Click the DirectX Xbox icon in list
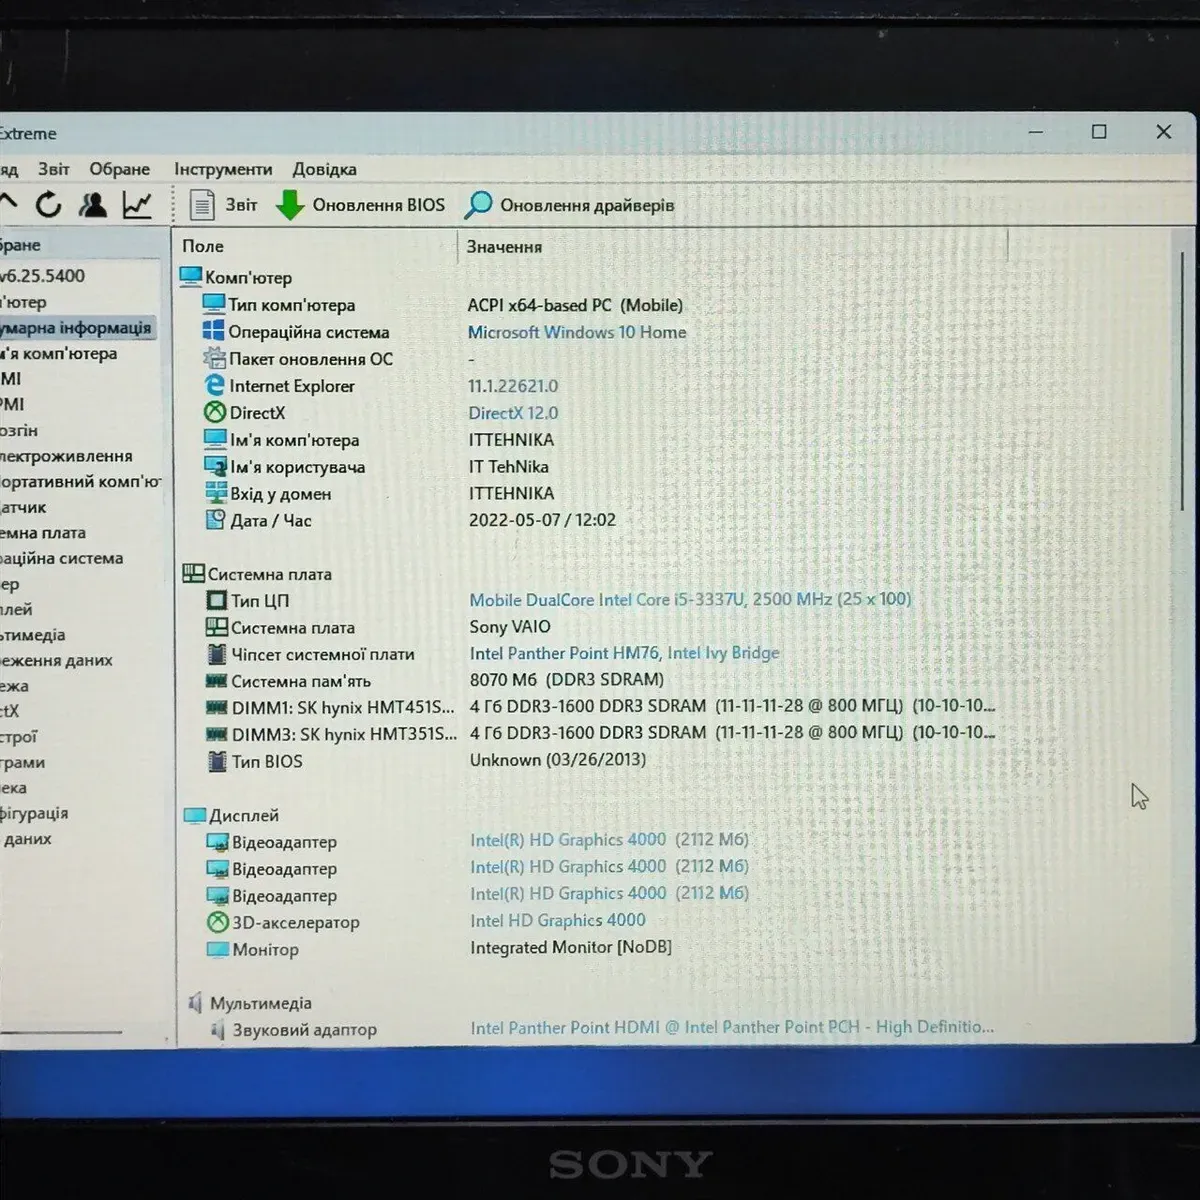Viewport: 1200px width, 1200px height. (x=215, y=412)
